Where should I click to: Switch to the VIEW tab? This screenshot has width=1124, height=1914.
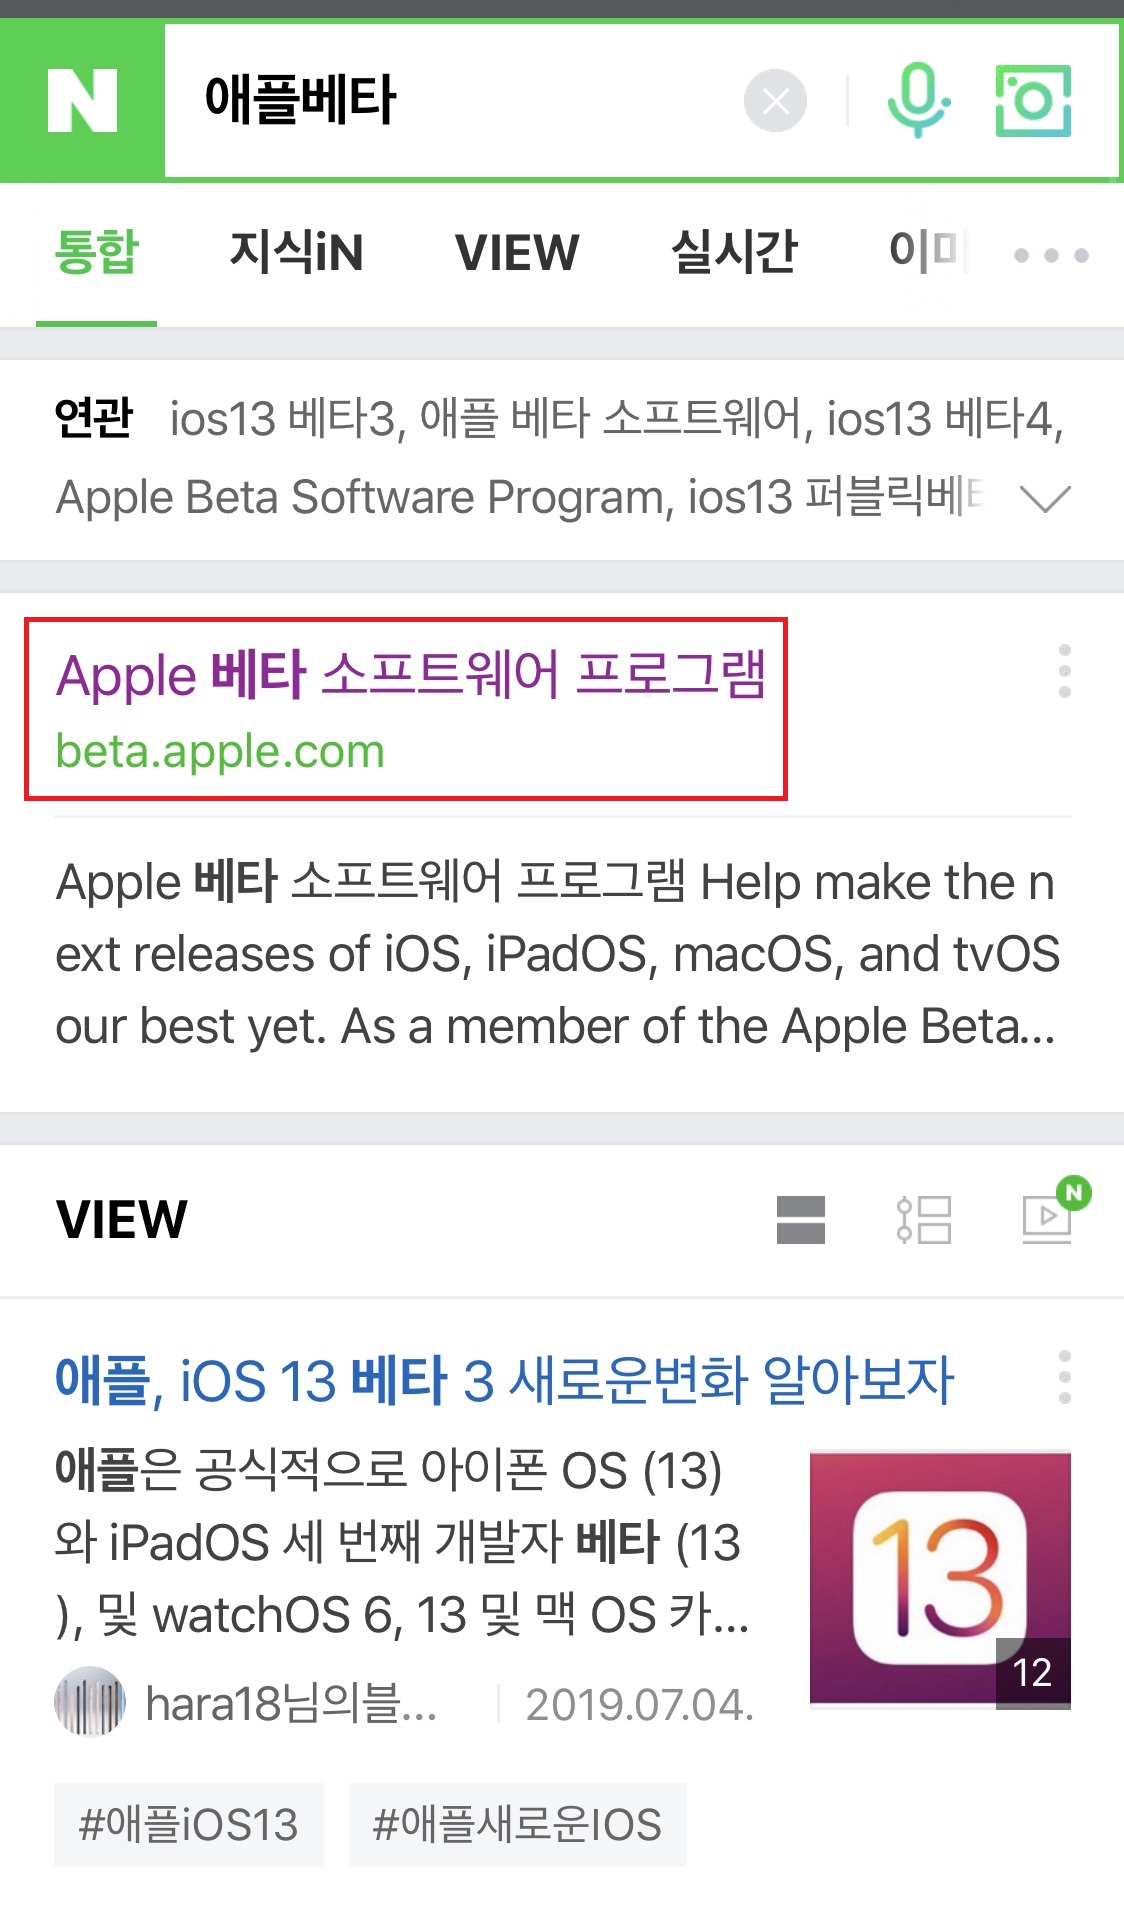tap(517, 252)
